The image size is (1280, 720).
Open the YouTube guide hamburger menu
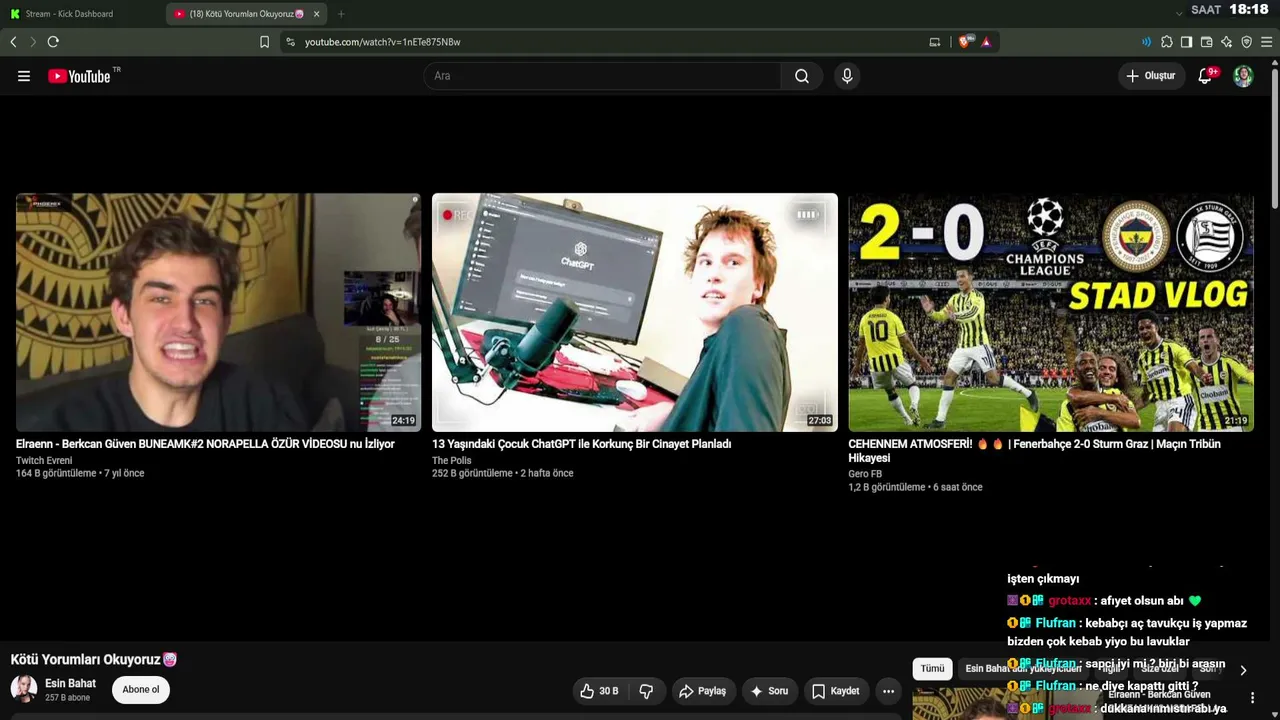point(24,76)
